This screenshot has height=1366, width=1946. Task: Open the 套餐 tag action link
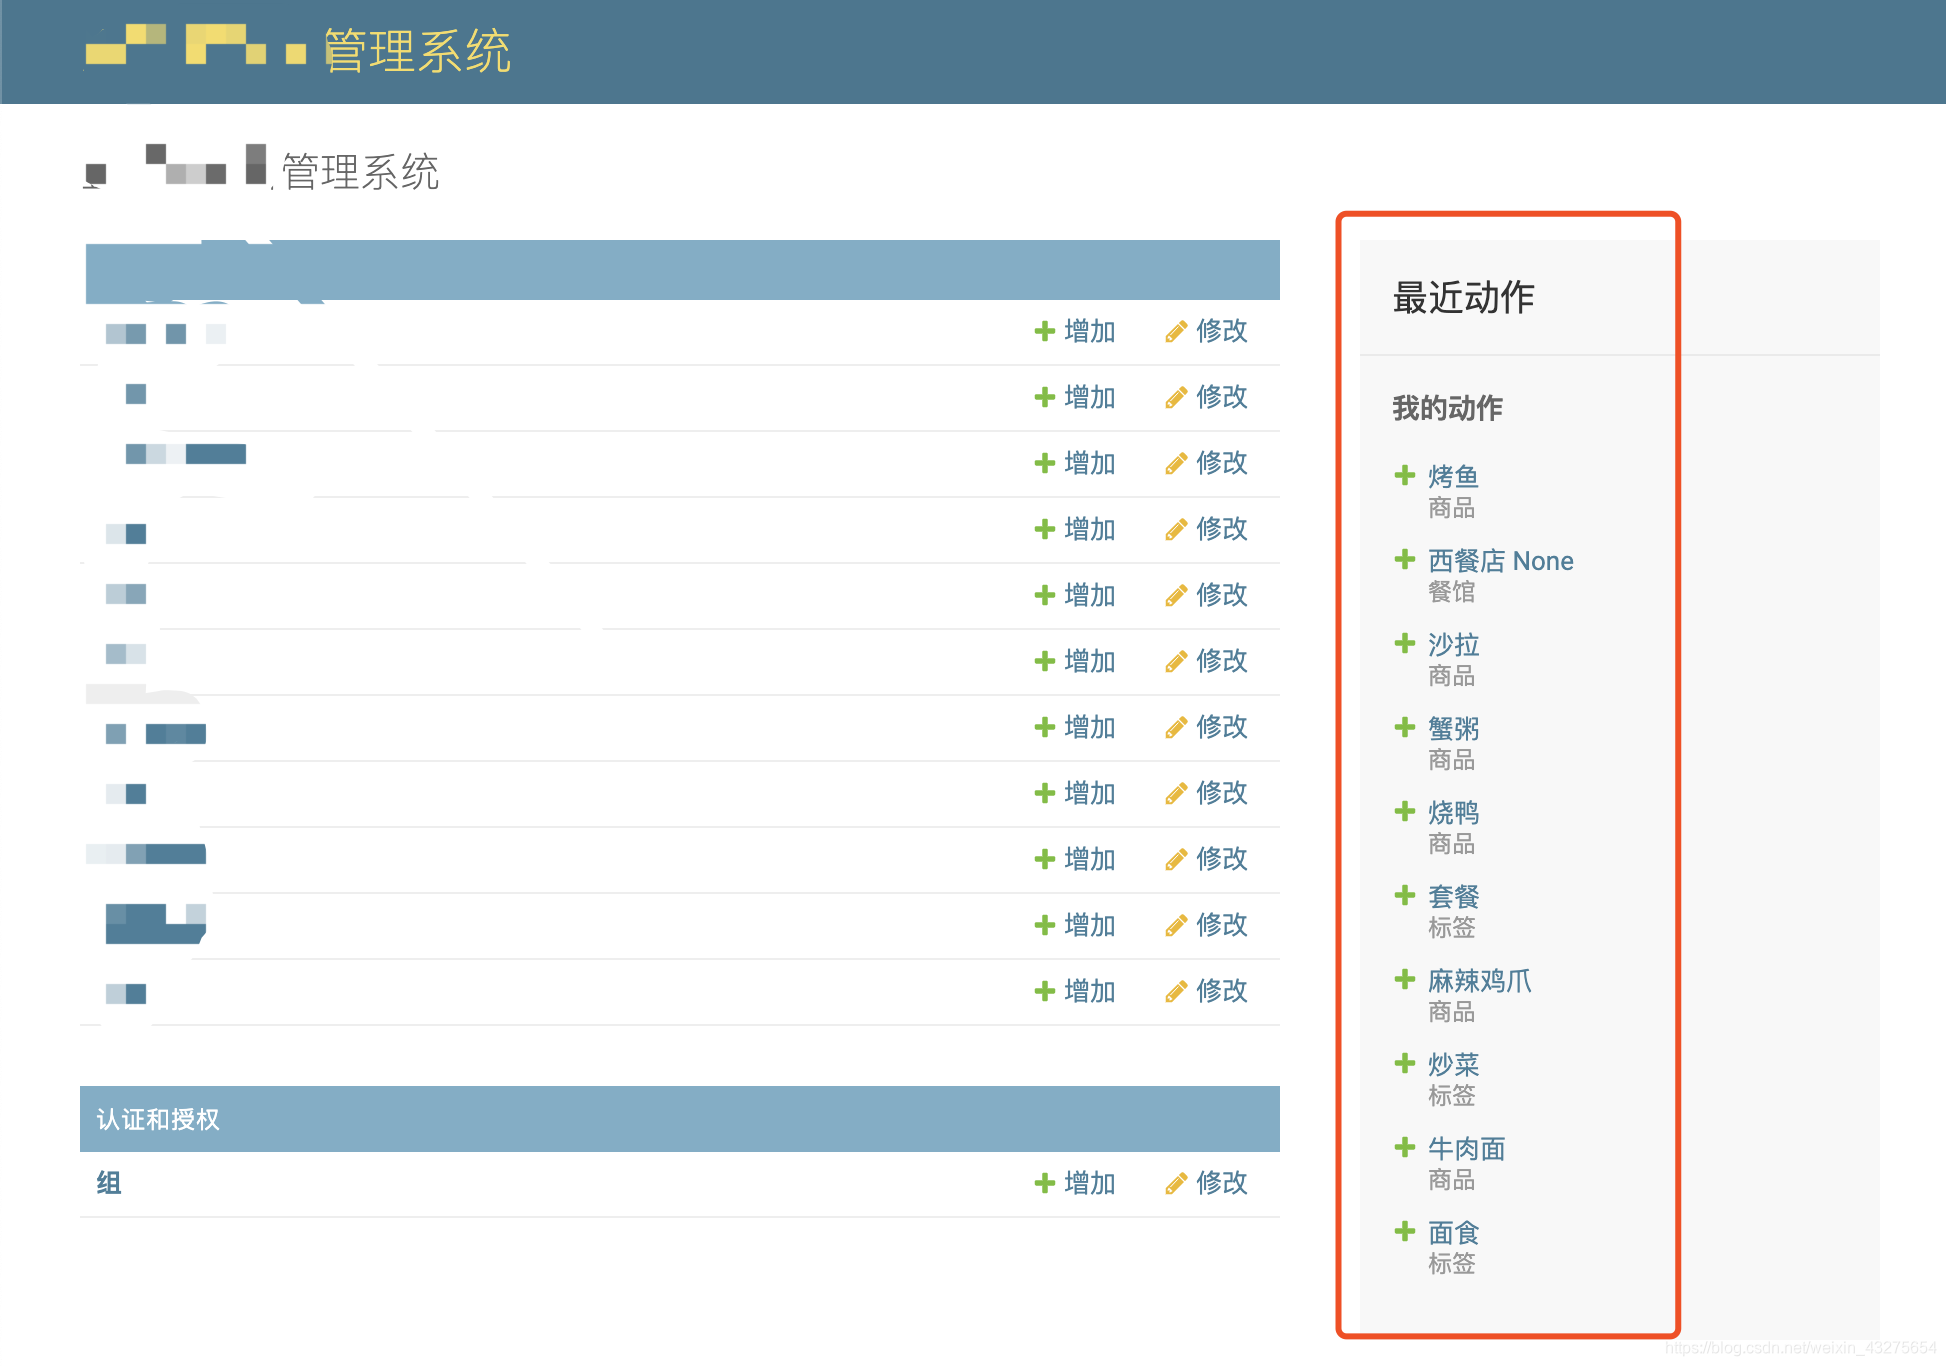coord(1452,897)
